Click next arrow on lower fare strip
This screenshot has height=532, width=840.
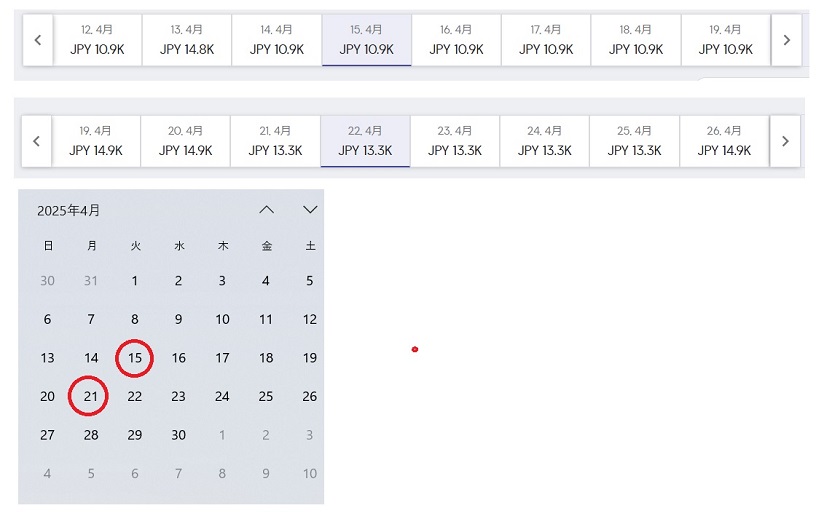(785, 141)
